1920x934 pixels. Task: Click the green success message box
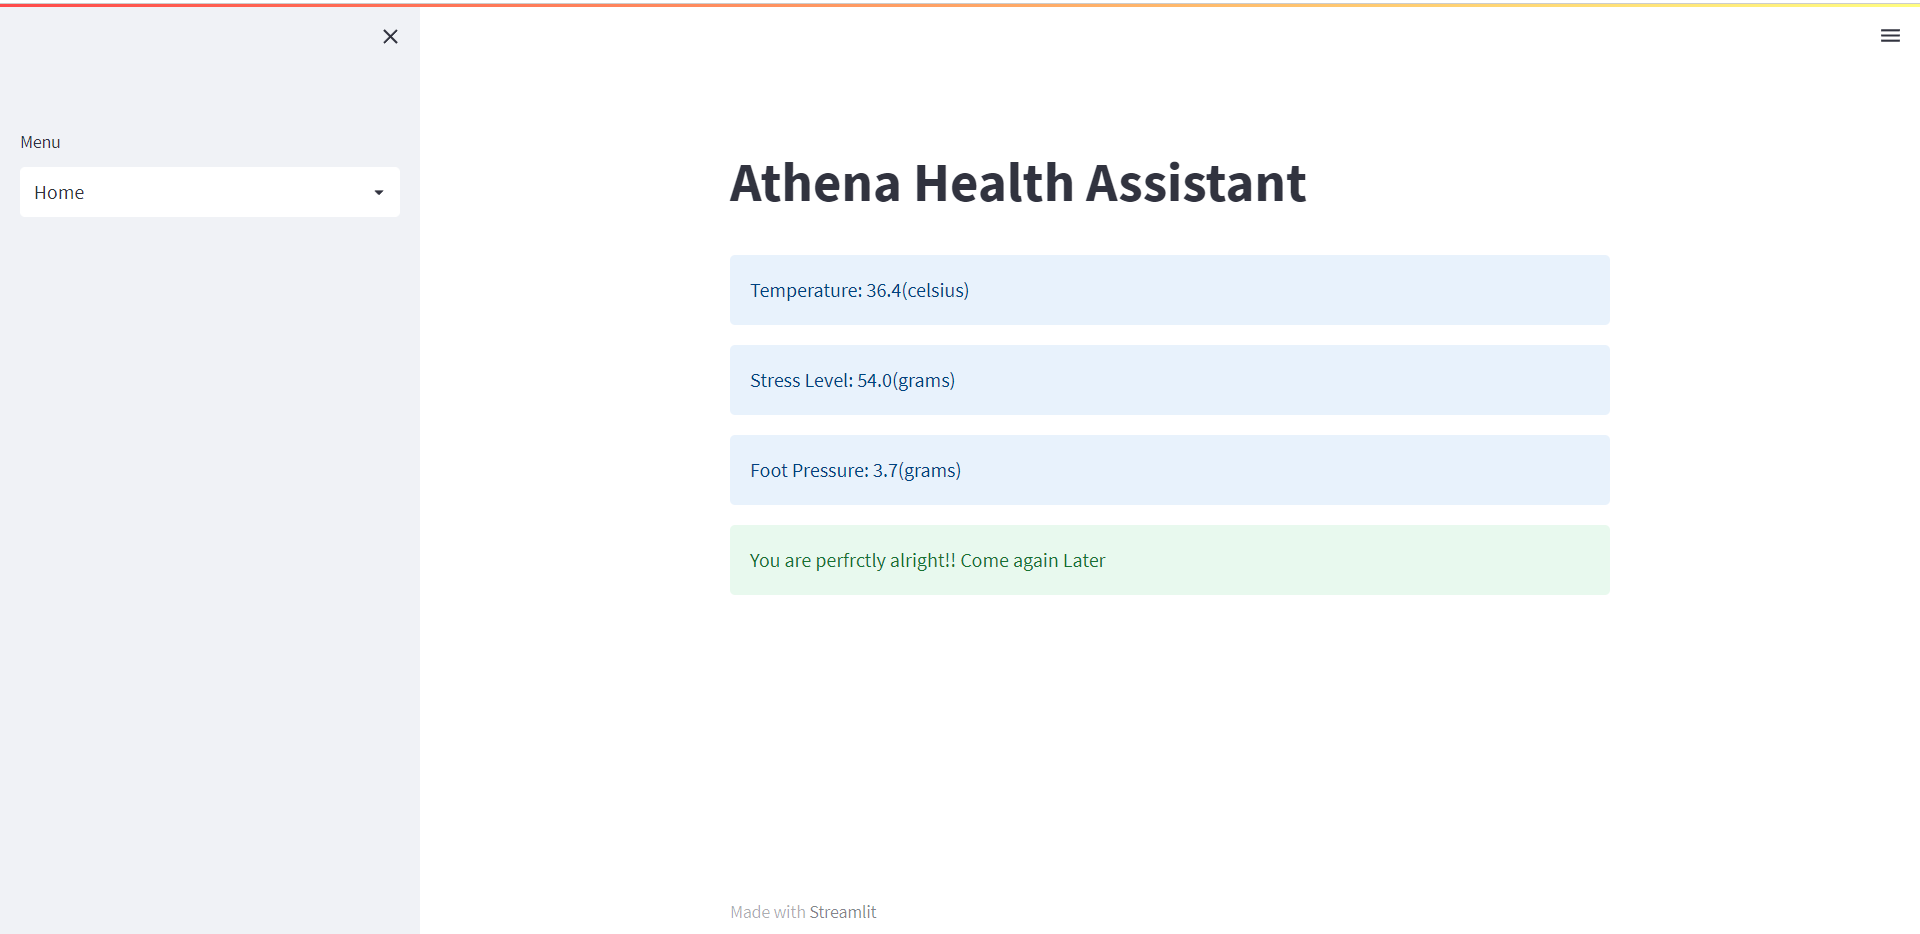pyautogui.click(x=1169, y=560)
